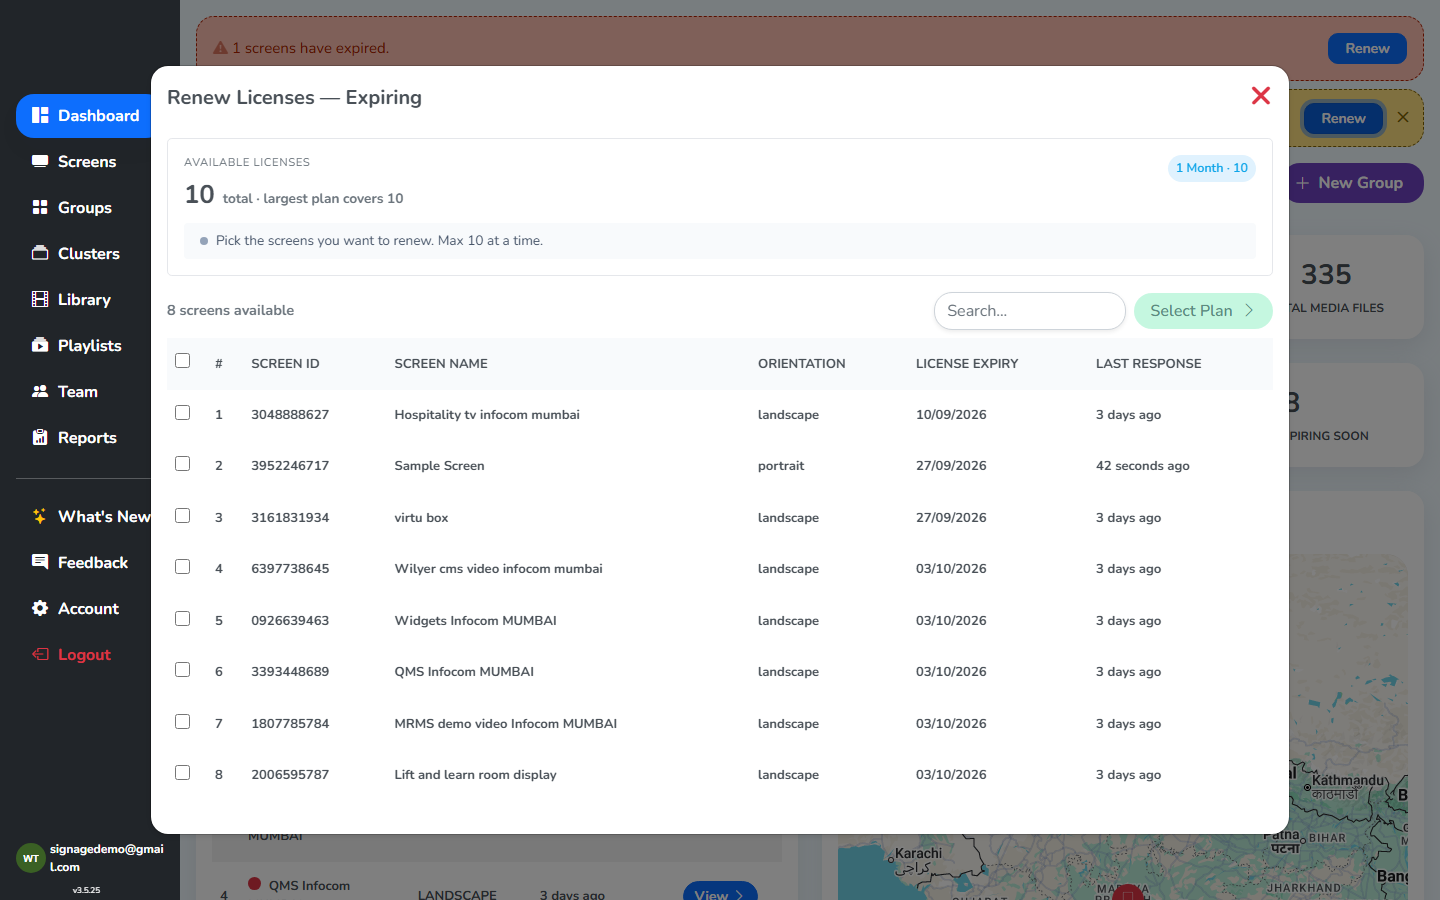Click the Select Plan button
The height and width of the screenshot is (900, 1440).
click(1203, 311)
